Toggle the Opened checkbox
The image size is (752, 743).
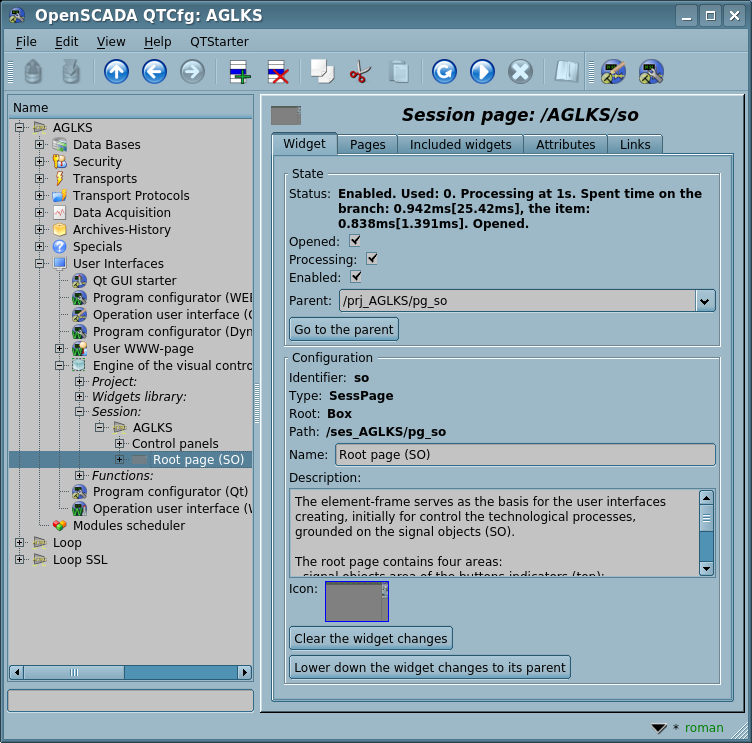pyautogui.click(x=355, y=241)
